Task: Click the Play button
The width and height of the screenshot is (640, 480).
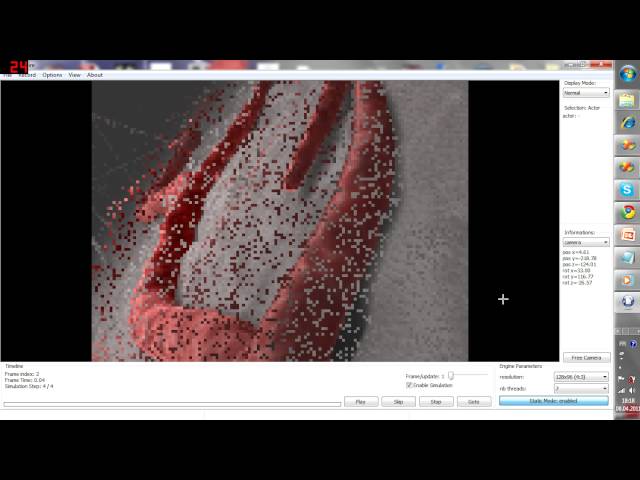Action: 361,402
